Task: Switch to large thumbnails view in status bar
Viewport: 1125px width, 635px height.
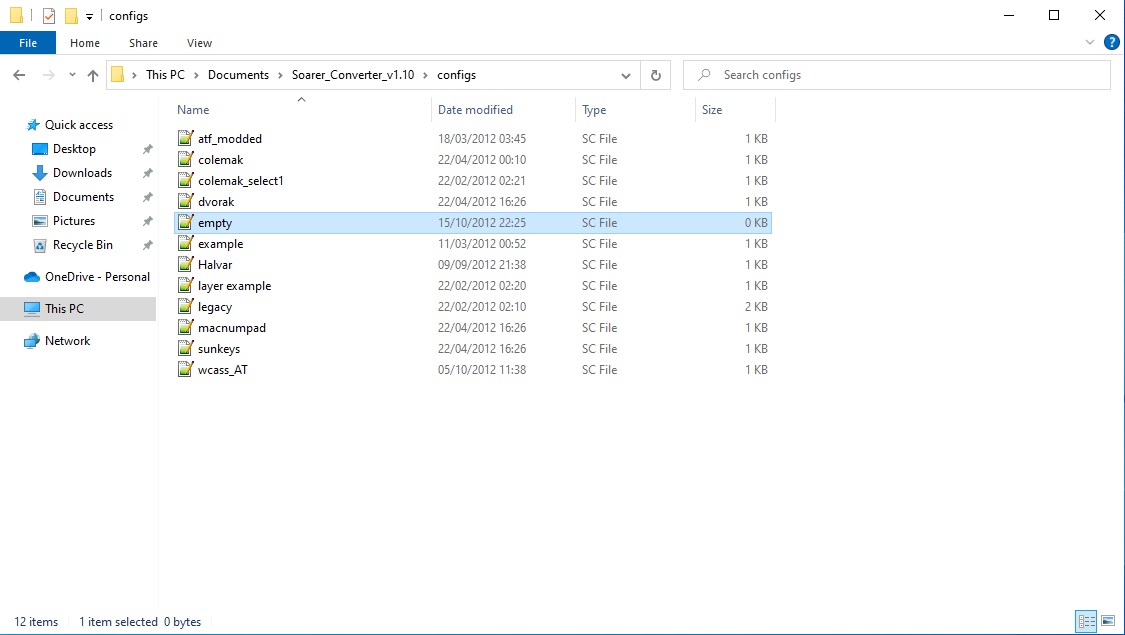Action: tap(1109, 621)
